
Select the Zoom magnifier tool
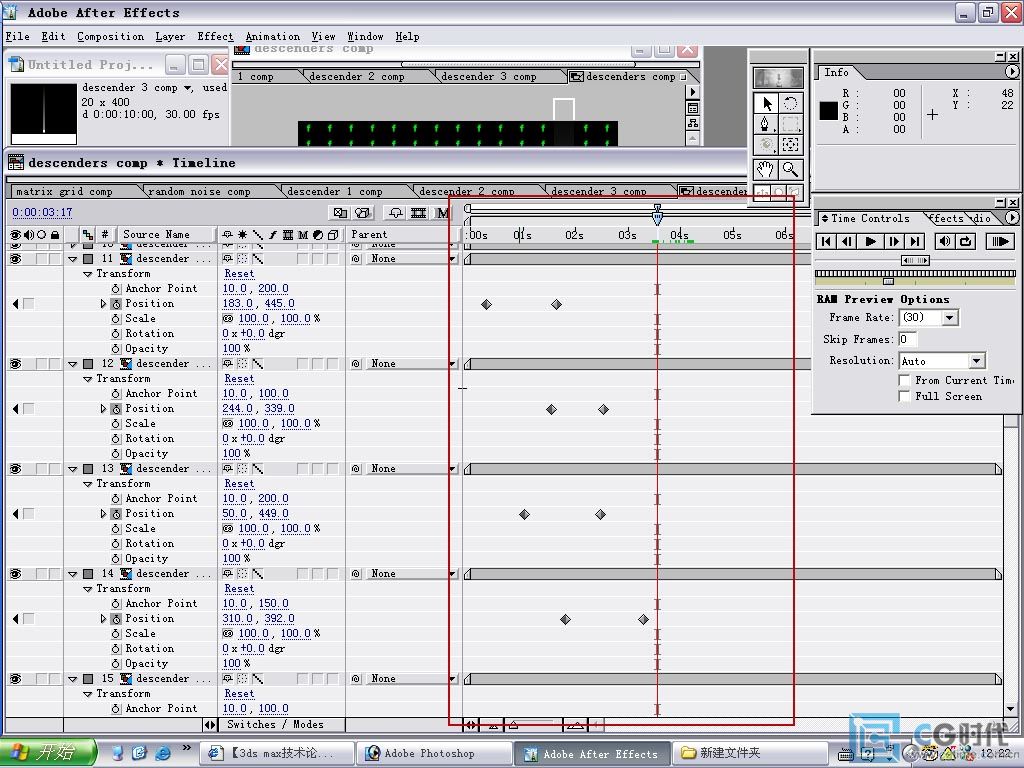[x=790, y=170]
